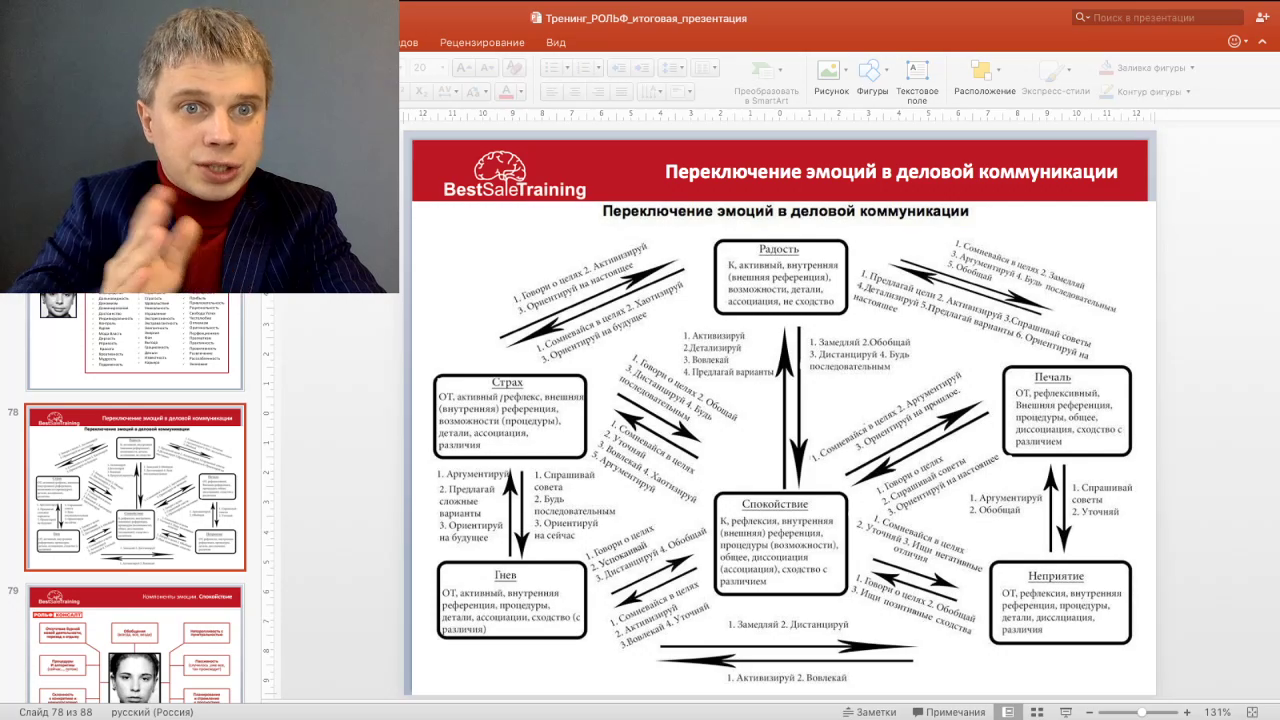Screen dimensions: 1280x720
Task: Open the font color dropdown arrow
Action: click(x=522, y=92)
